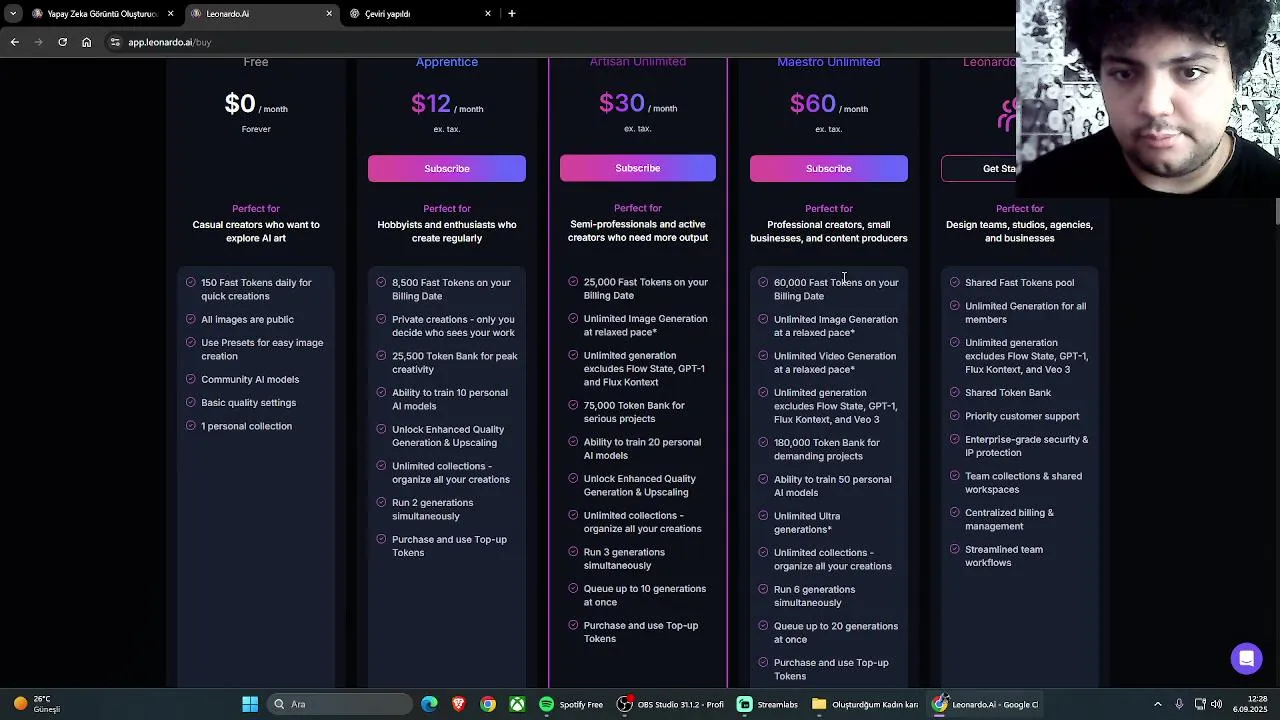Close the Leonardo.Ai tab
This screenshot has height=720, width=1280.
tap(329, 14)
